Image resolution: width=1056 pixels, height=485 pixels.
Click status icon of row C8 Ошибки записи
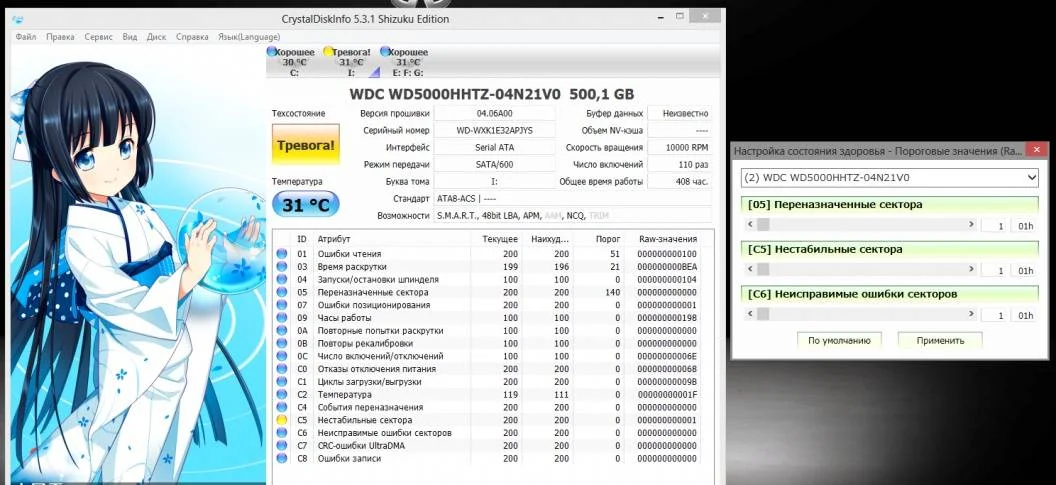coord(282,459)
